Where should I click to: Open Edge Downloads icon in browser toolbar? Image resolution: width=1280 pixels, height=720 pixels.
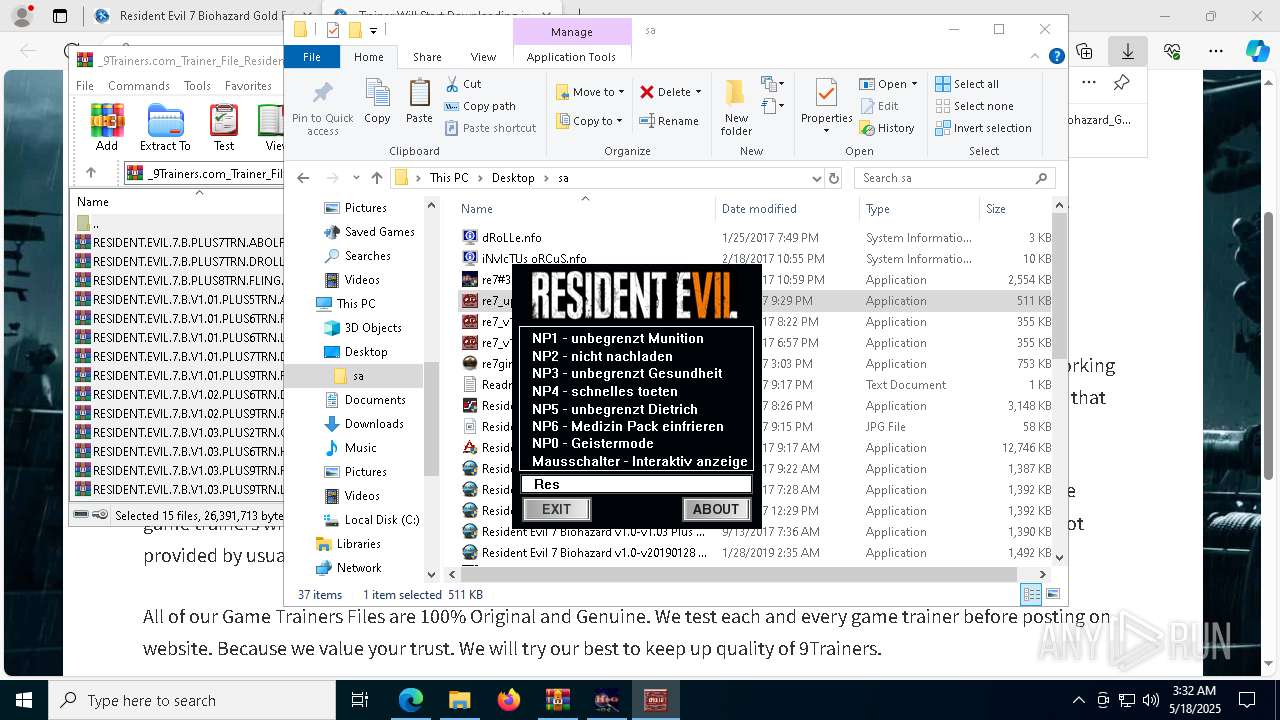1128,51
